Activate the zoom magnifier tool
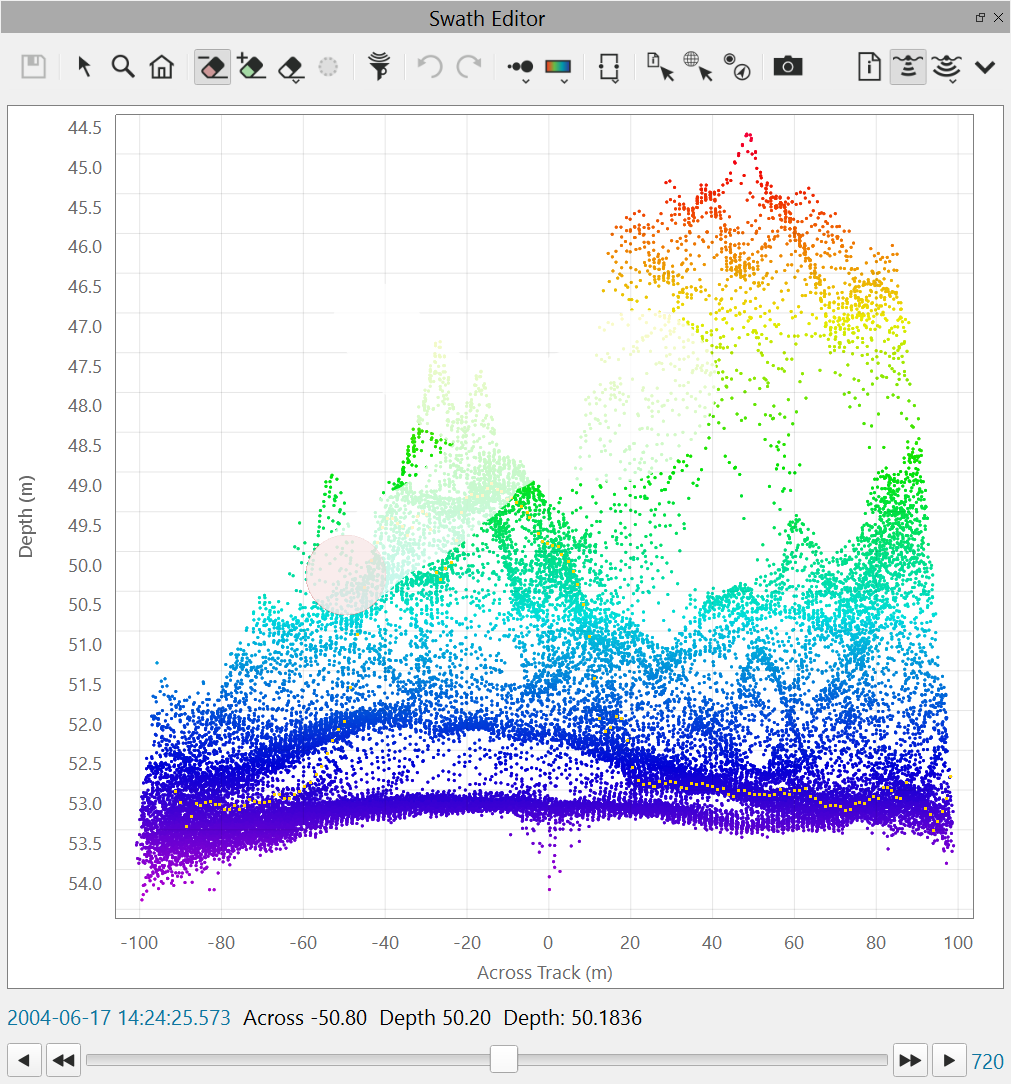 coord(123,66)
